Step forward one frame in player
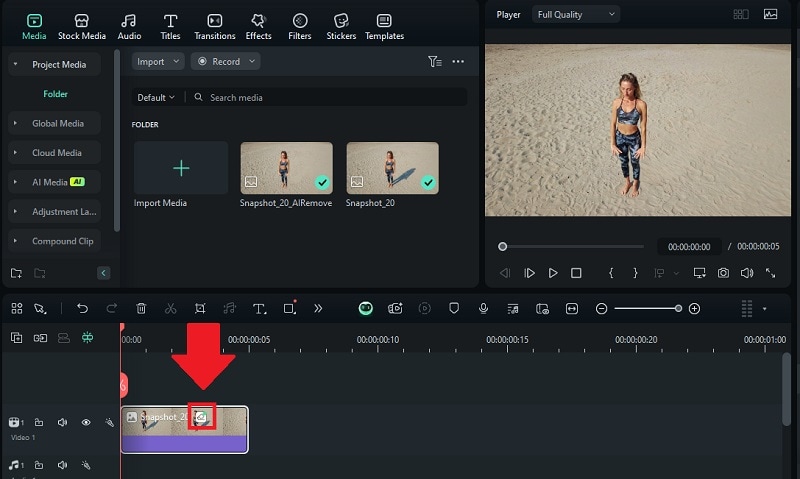Image resolution: width=800 pixels, height=479 pixels. (x=529, y=273)
